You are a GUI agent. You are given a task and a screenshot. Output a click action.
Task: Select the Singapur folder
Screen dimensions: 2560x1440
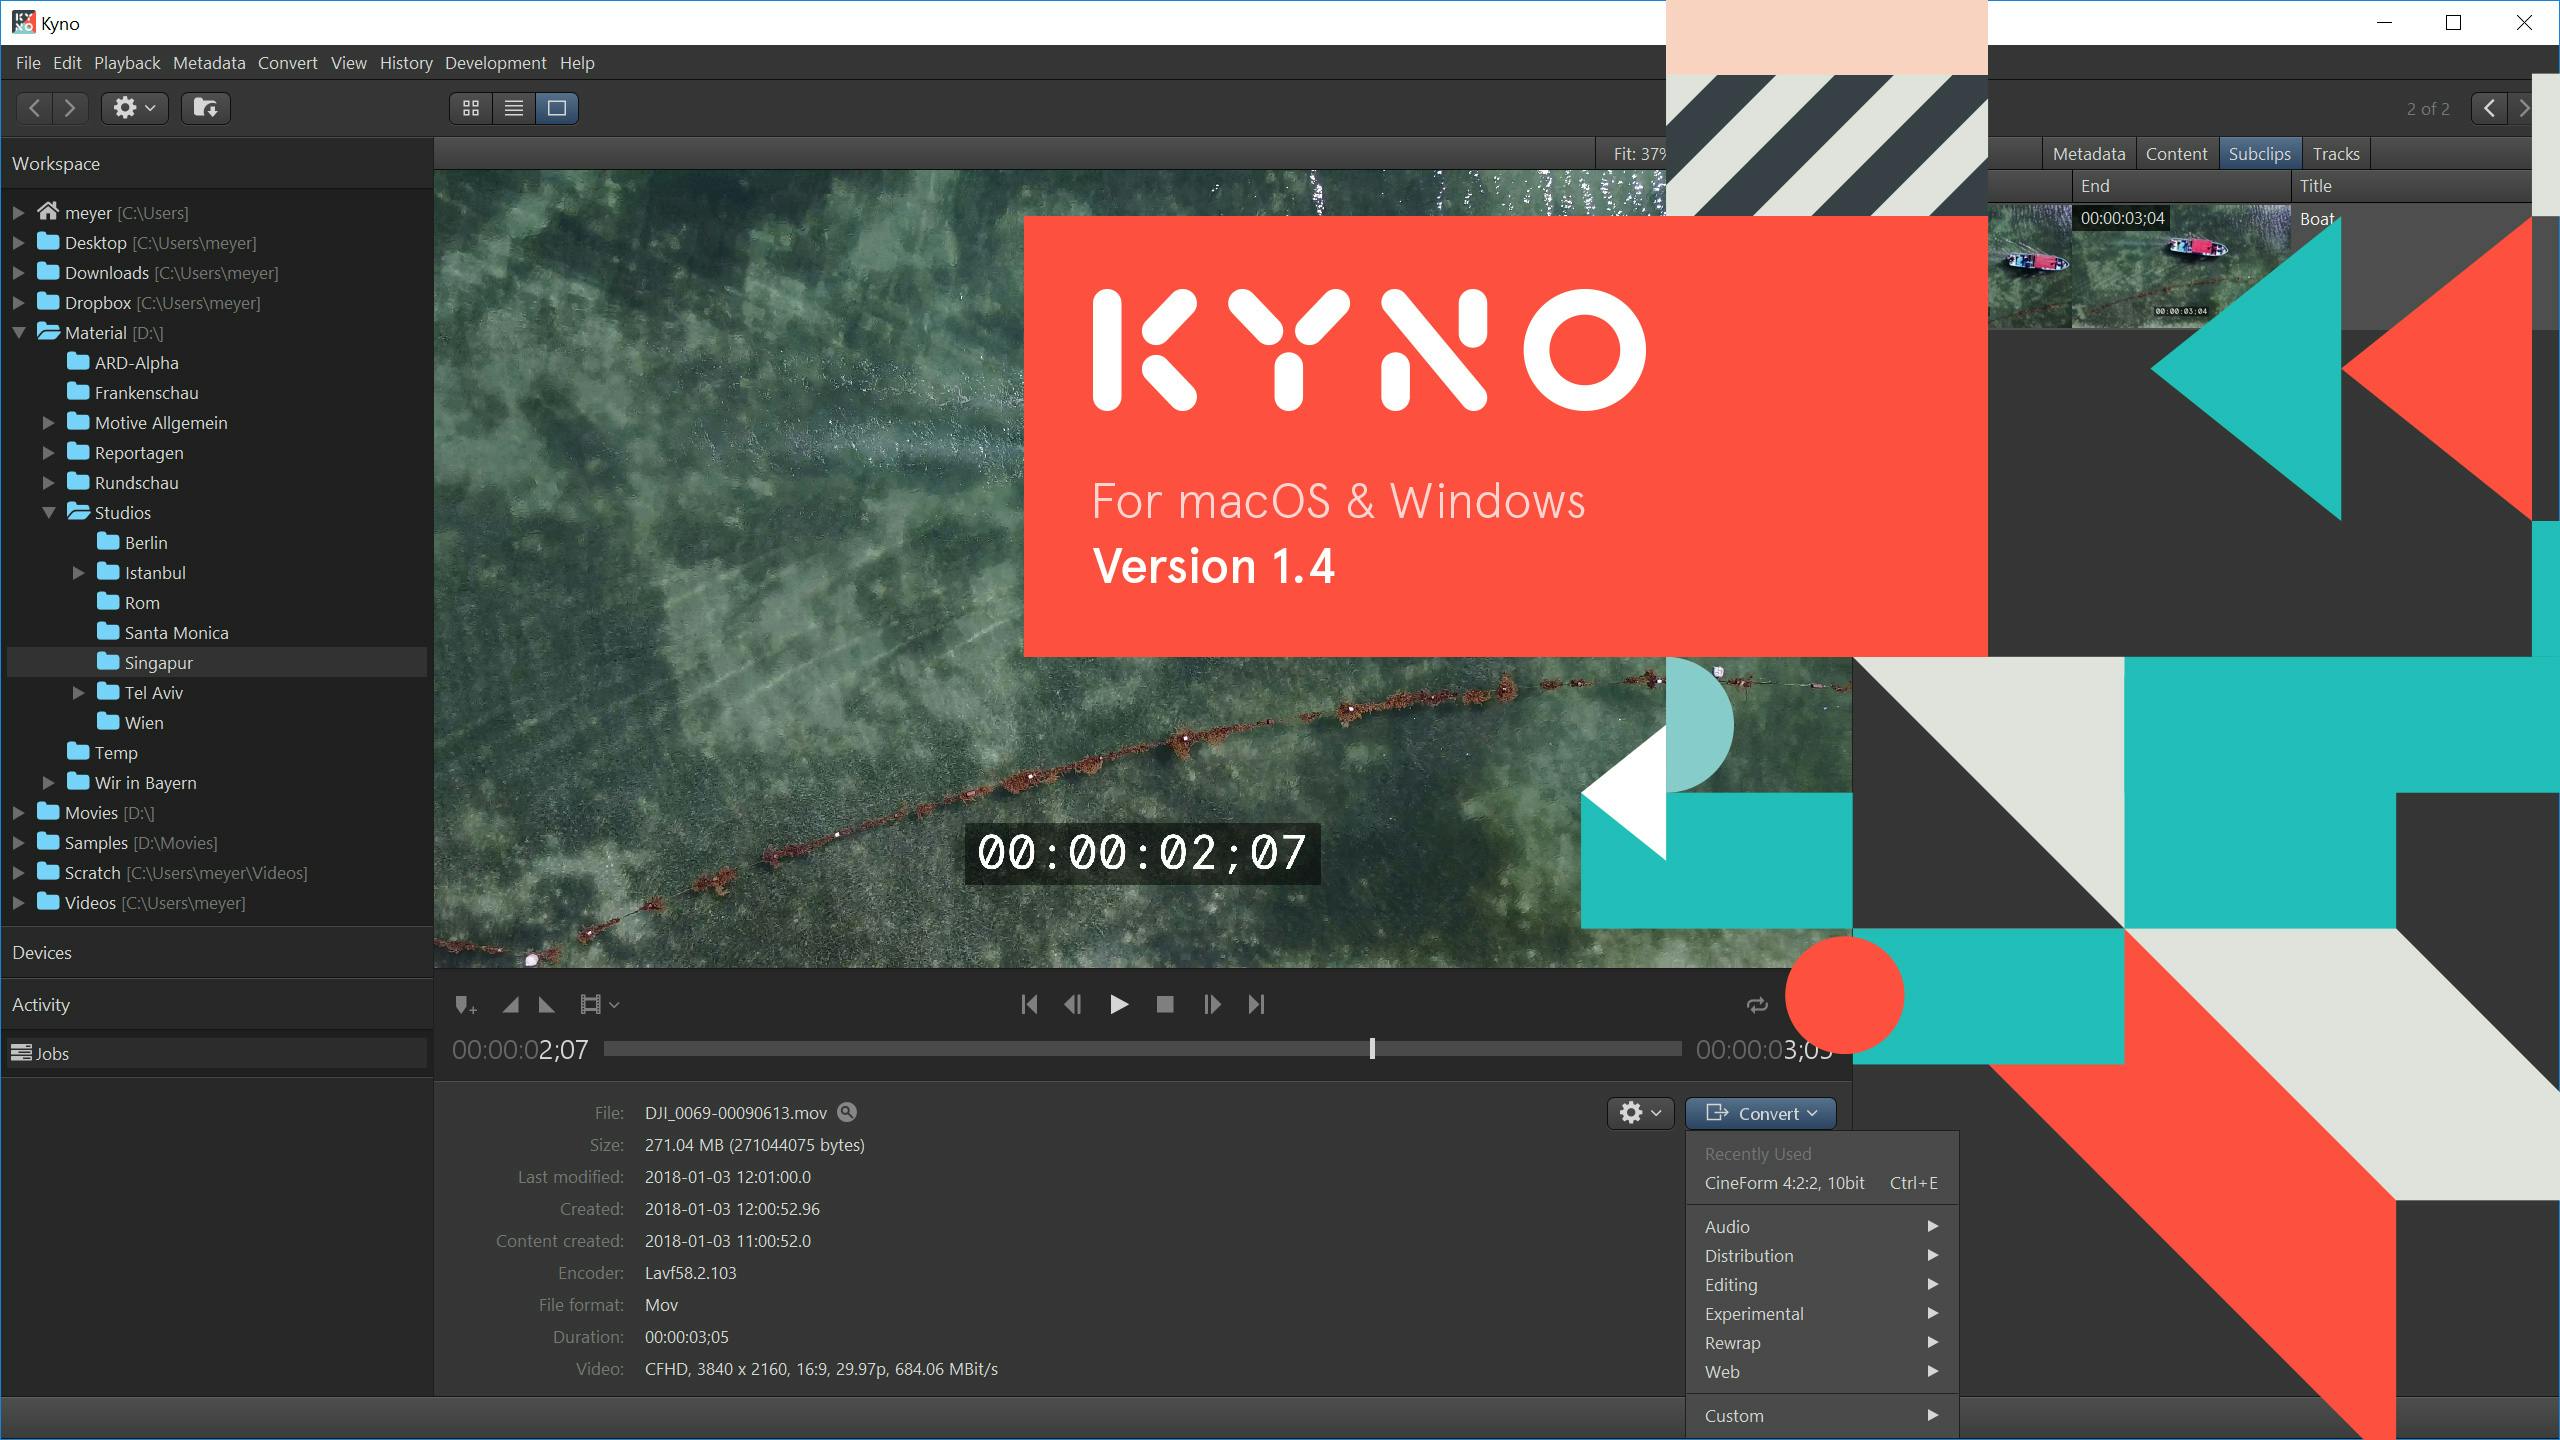[217, 663]
